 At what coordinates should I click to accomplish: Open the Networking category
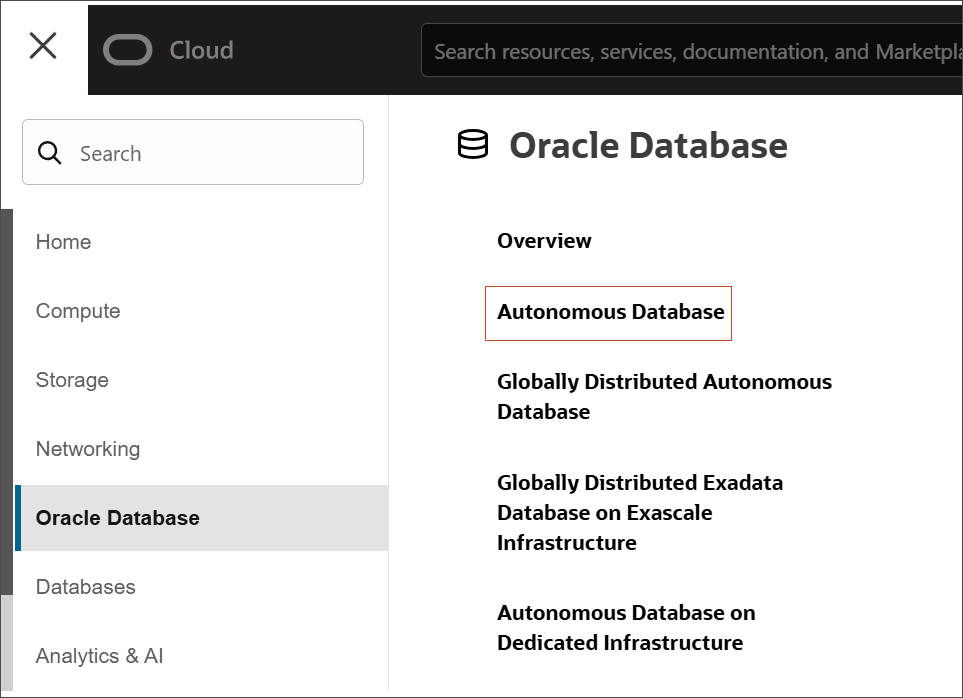(x=88, y=449)
